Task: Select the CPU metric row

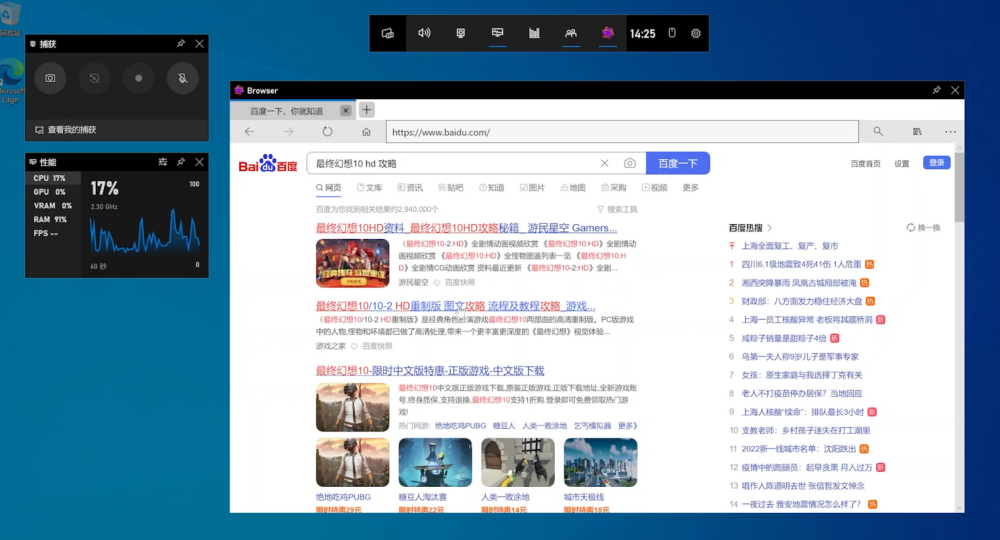Action: click(x=52, y=178)
